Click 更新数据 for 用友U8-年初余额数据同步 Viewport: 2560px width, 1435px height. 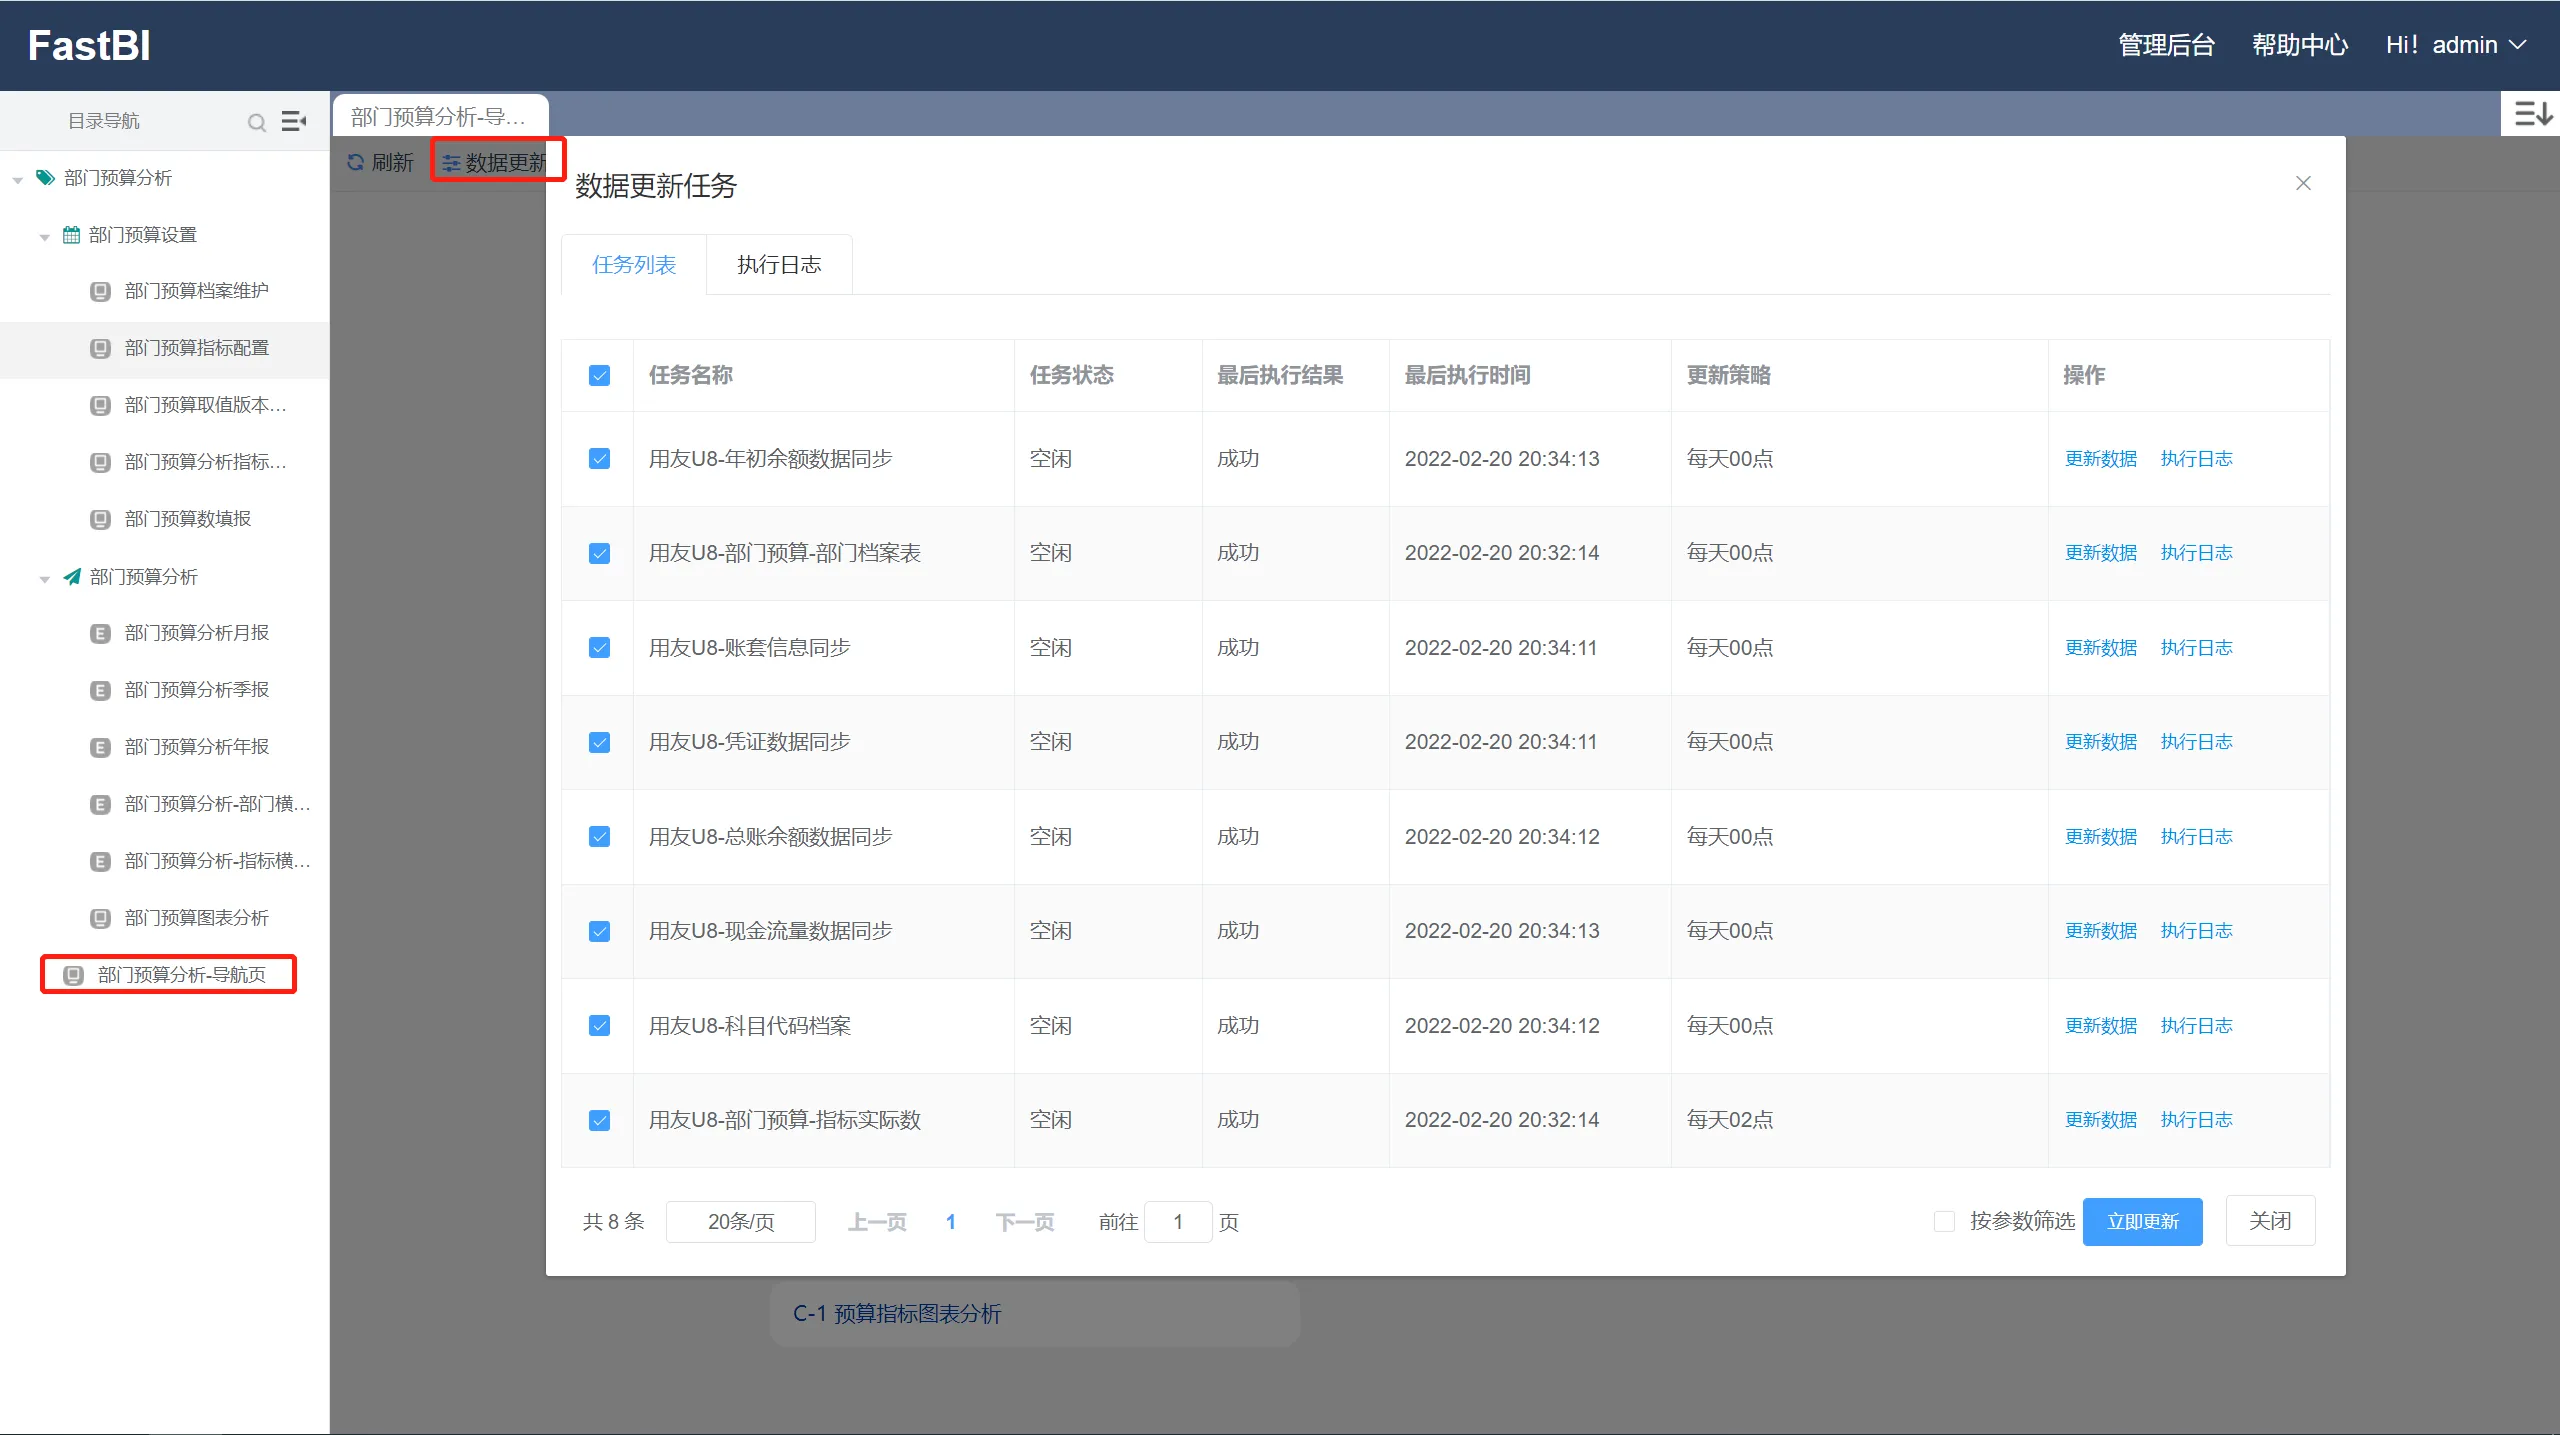[x=2101, y=459]
